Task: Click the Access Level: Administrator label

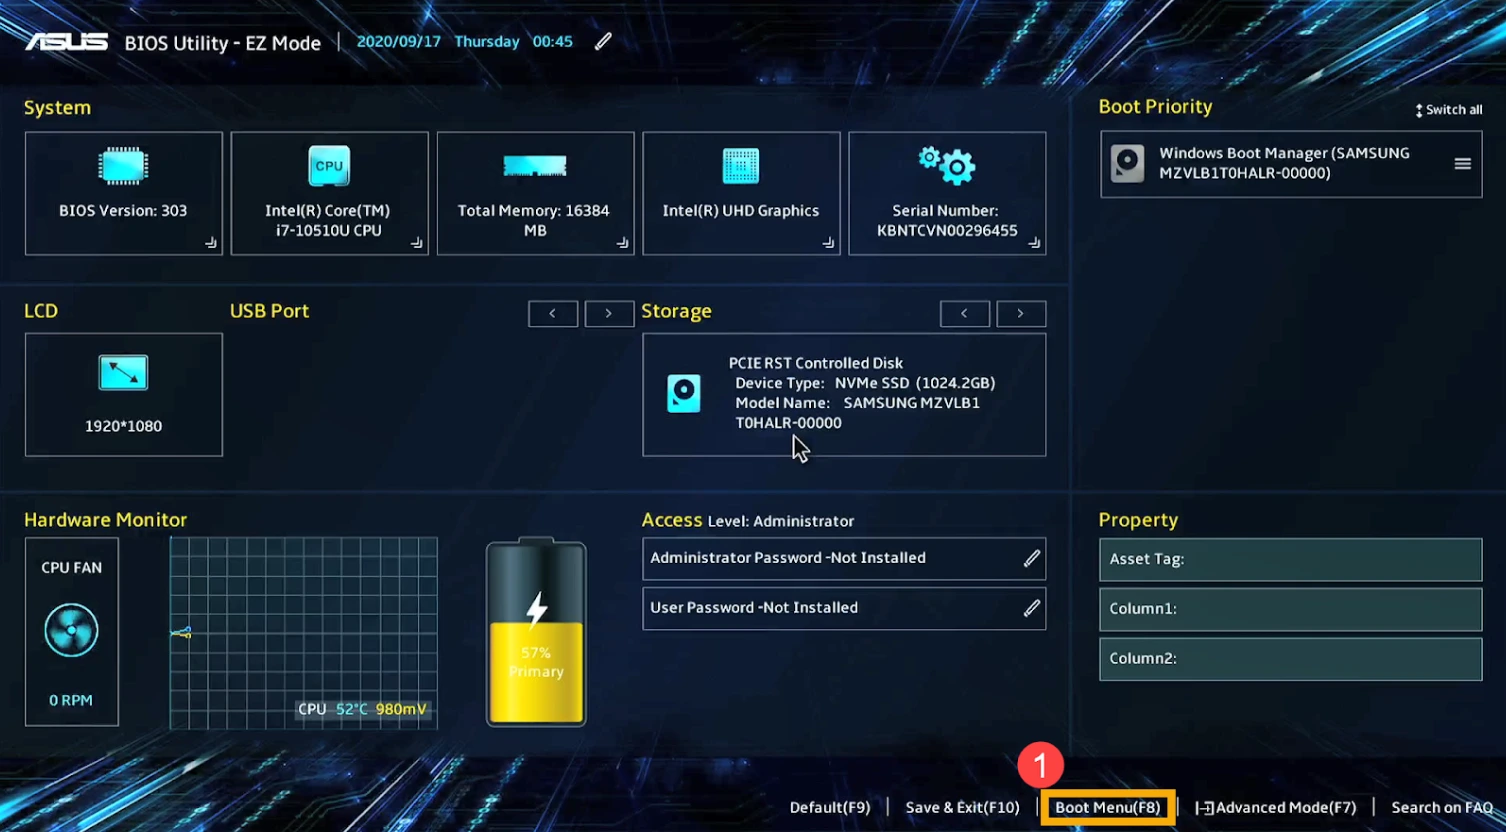Action: [748, 520]
